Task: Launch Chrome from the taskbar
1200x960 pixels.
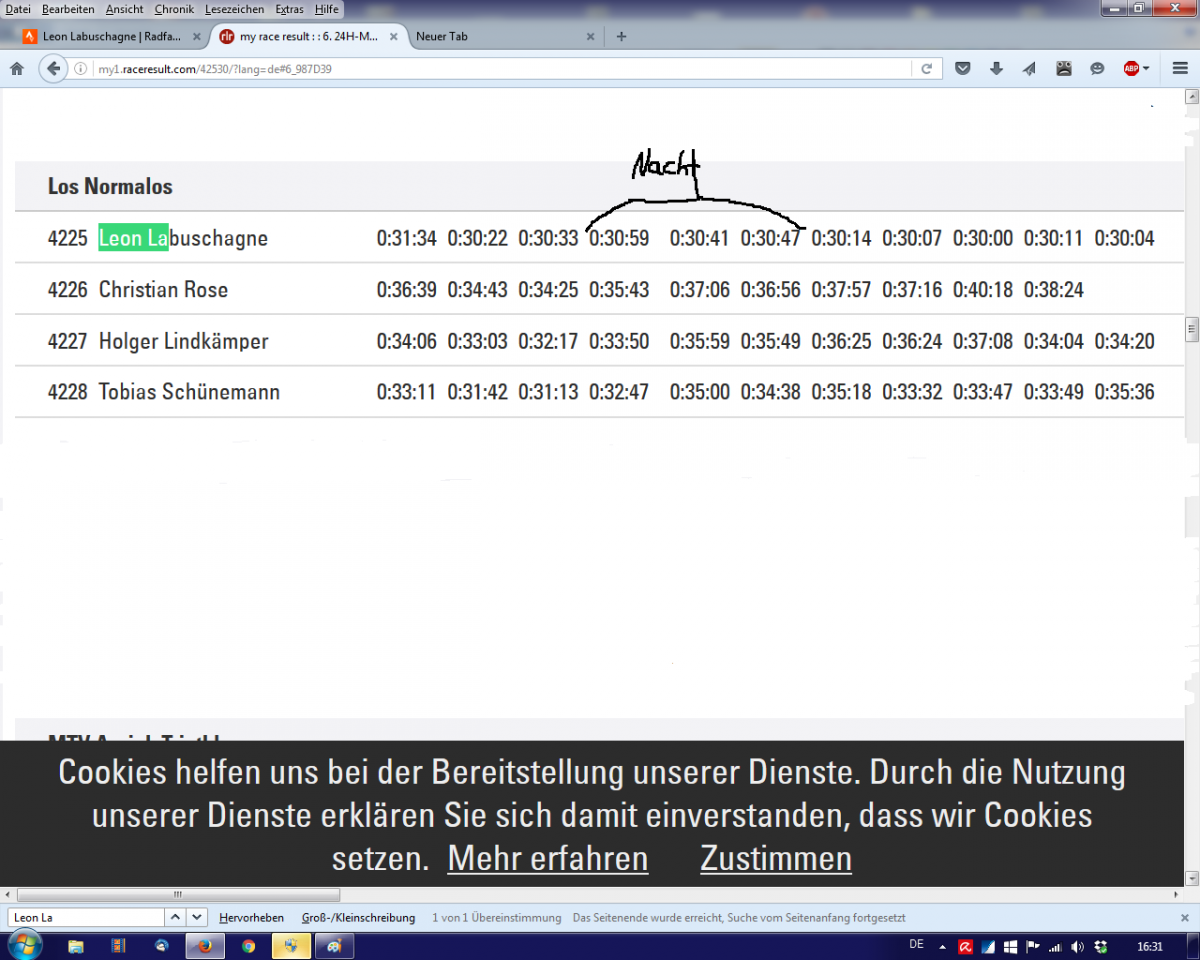Action: (x=248, y=946)
